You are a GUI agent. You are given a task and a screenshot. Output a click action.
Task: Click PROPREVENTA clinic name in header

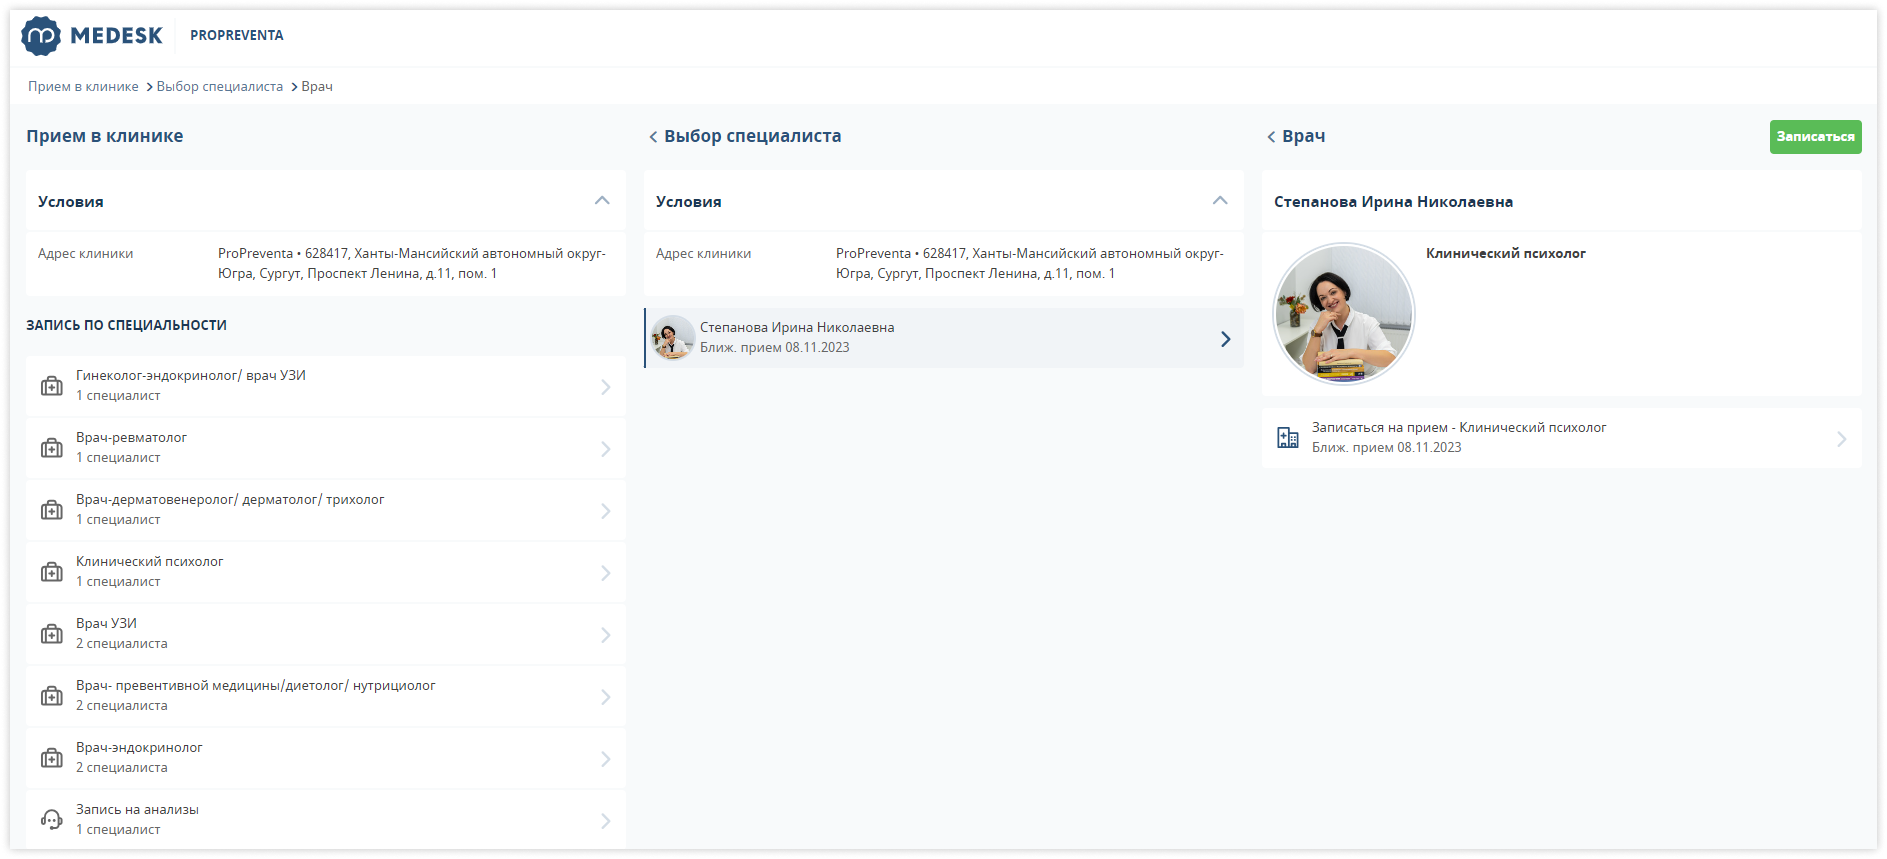pyautogui.click(x=237, y=35)
